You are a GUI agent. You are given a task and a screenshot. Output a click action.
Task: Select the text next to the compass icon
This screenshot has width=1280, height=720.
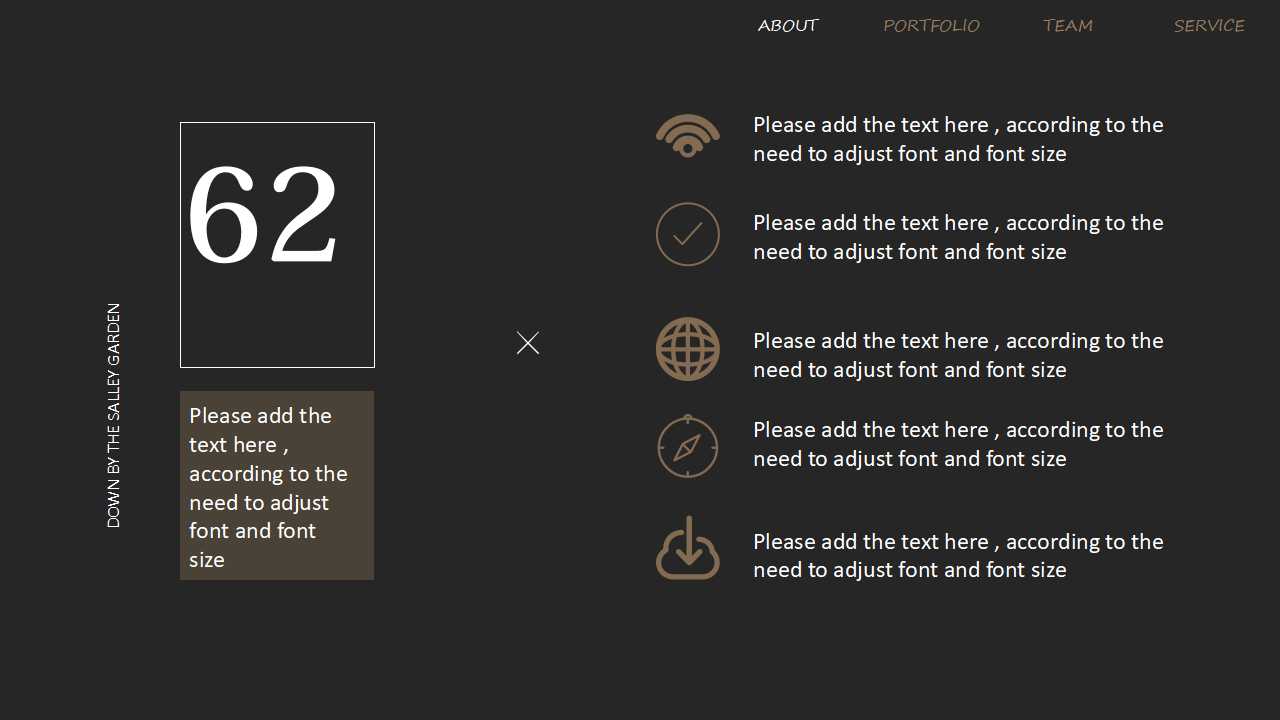[958, 444]
